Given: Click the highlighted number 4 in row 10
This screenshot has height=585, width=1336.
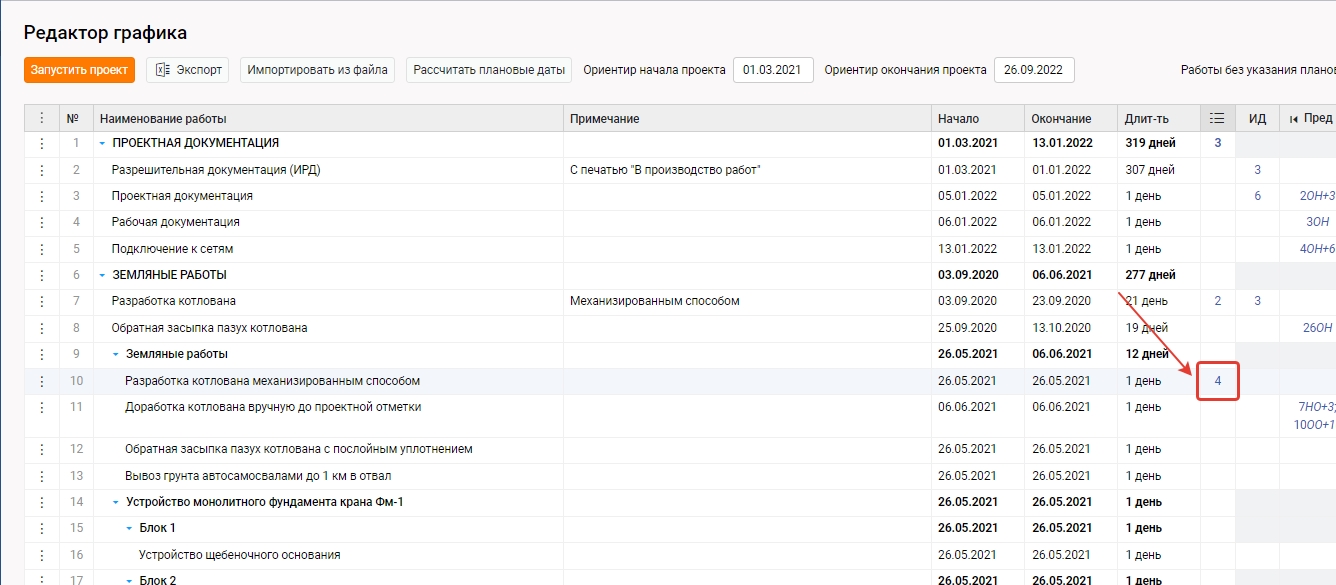Looking at the screenshot, I should (1217, 381).
